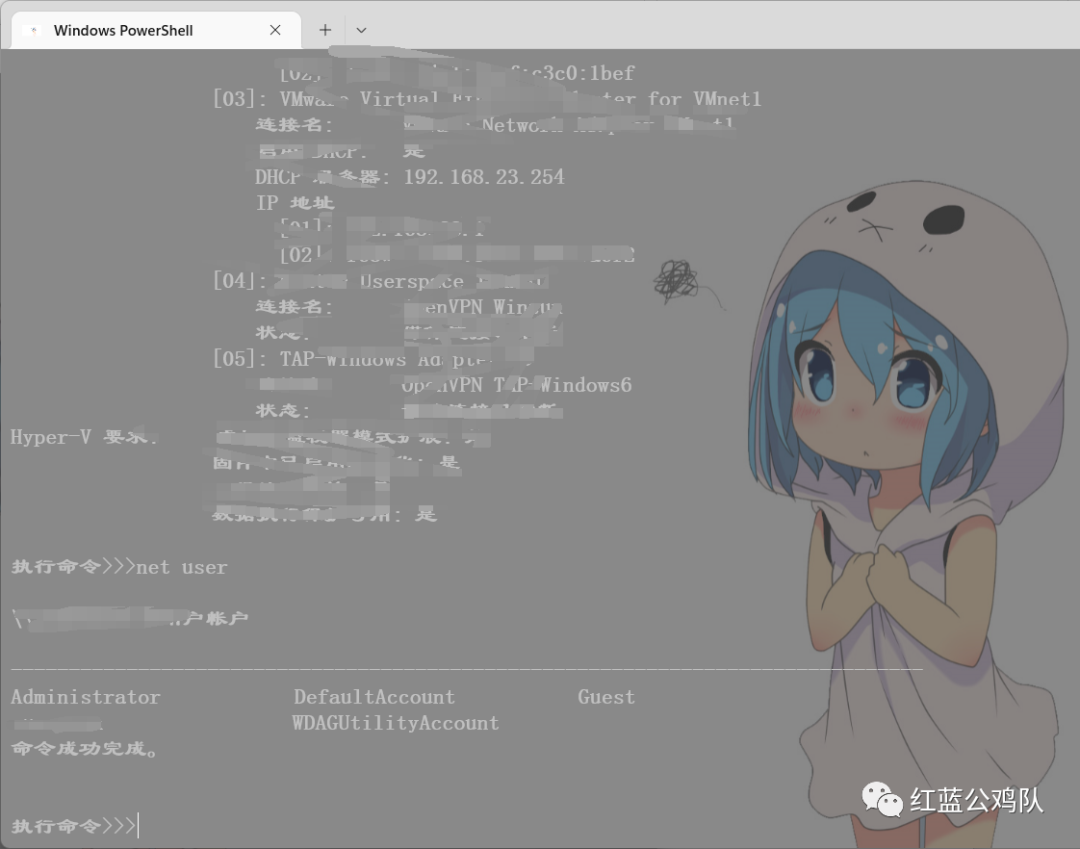Click the 'IP 地址' label
1080x849 pixels.
pos(295,203)
